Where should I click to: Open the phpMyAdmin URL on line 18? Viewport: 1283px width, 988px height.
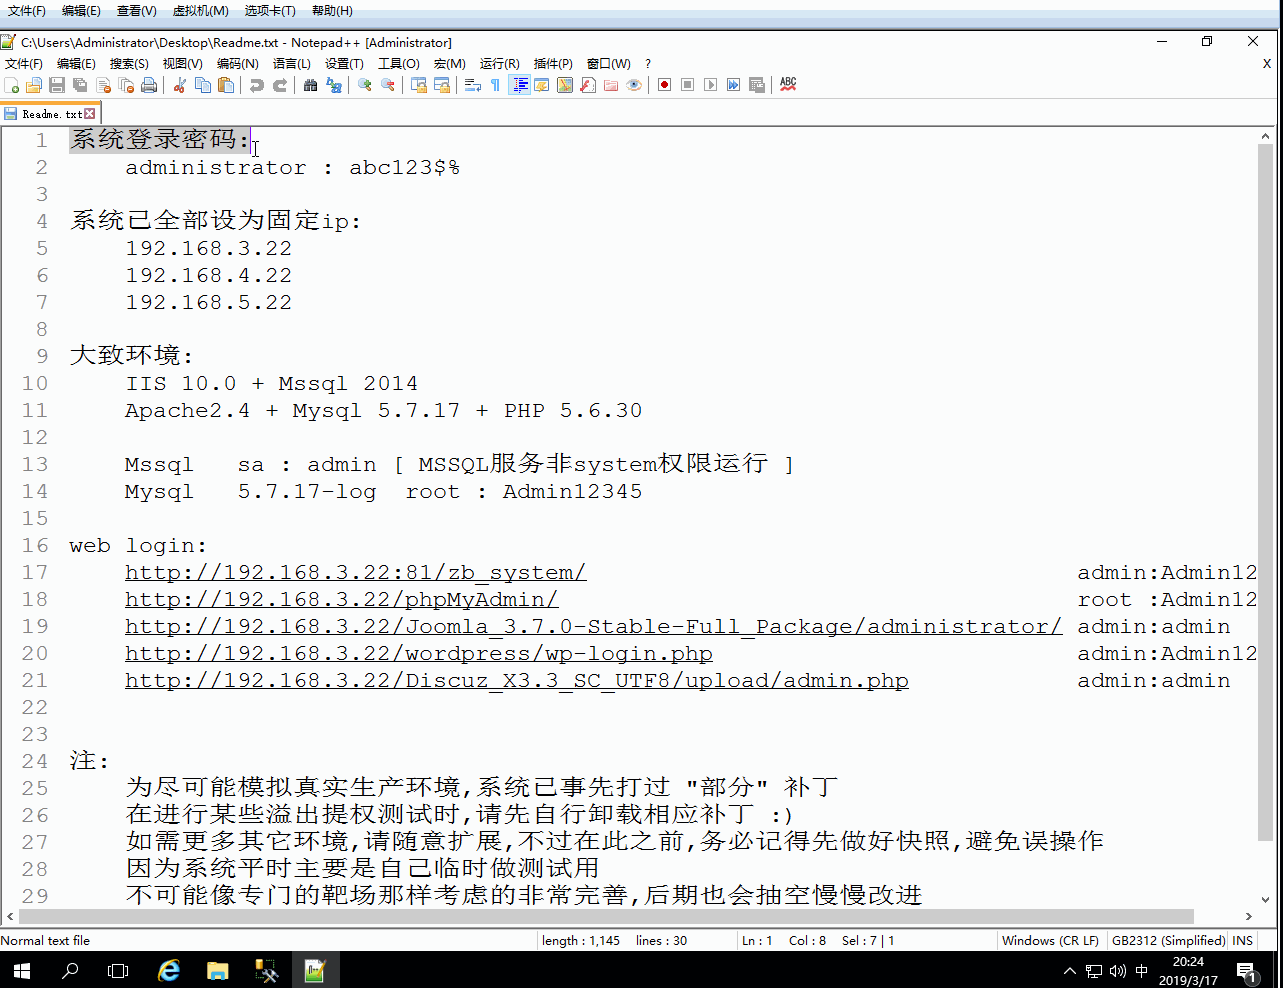point(341,599)
